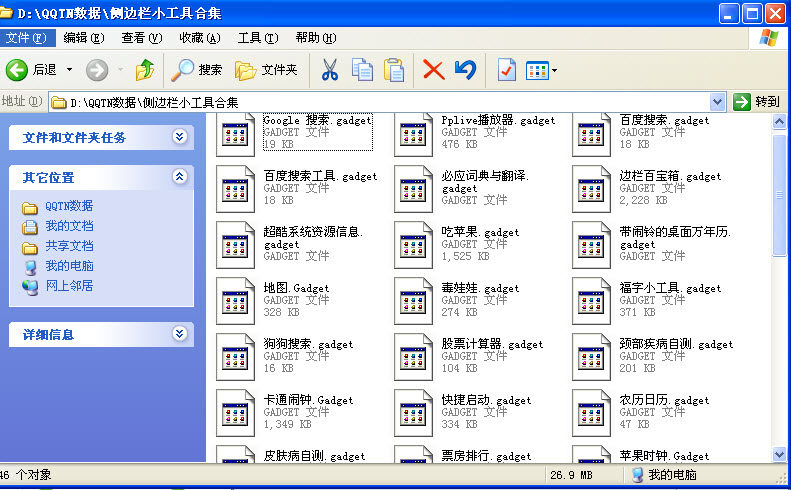Select the 毒娃娃.gadget file icon

(413, 301)
